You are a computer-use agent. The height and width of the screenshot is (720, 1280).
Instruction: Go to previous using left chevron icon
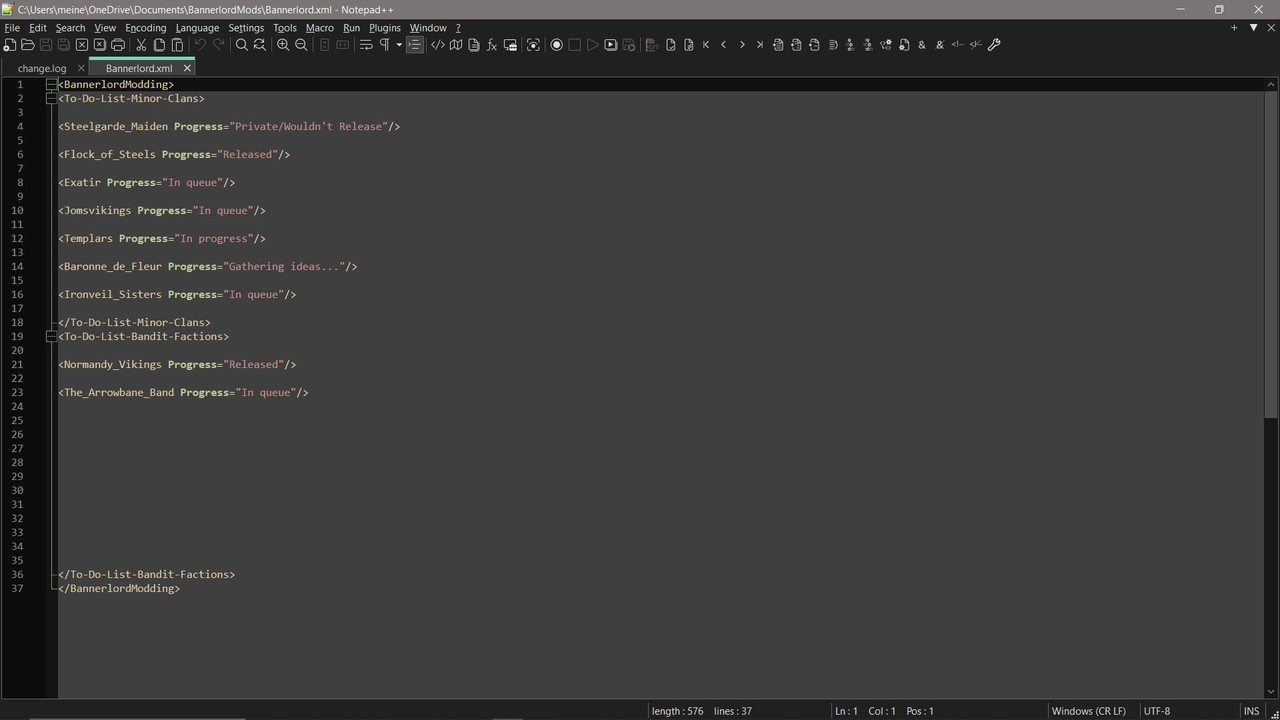[x=724, y=45]
